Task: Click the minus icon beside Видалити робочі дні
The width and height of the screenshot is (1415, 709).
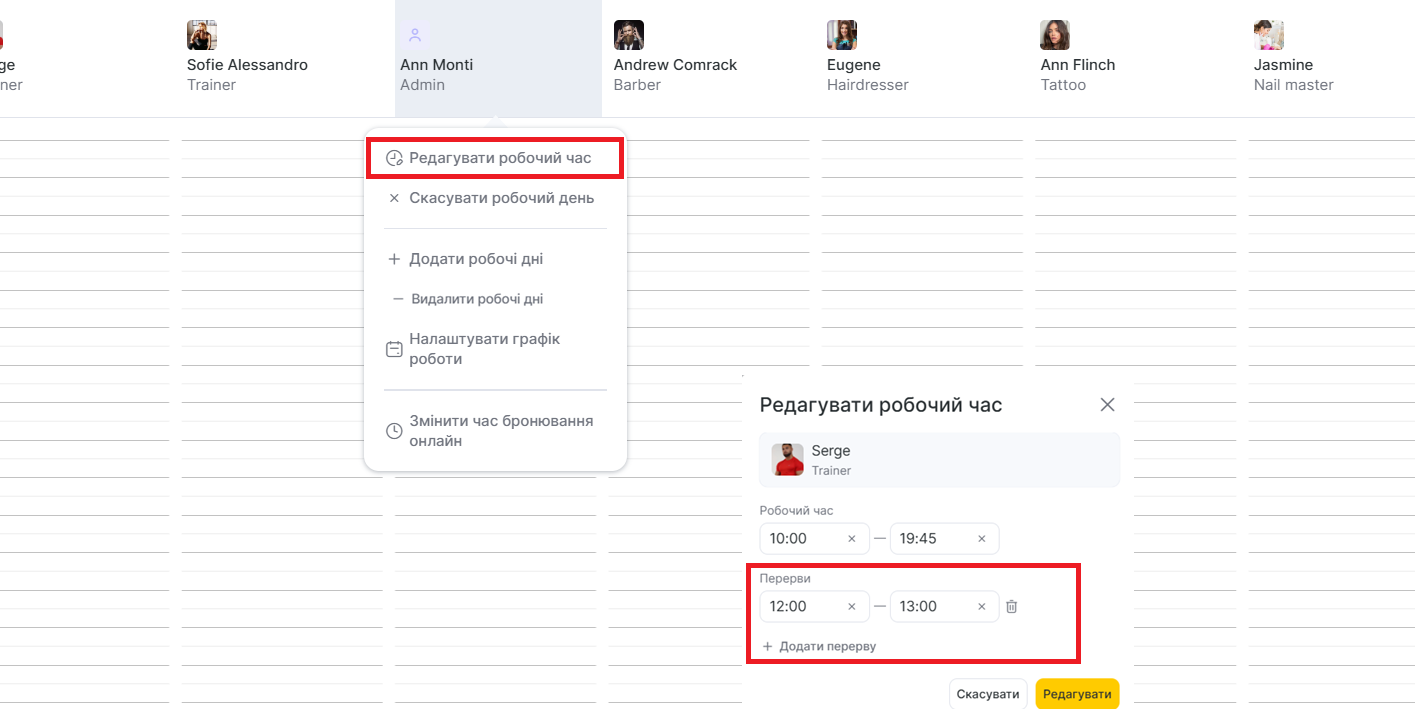Action: pyautogui.click(x=398, y=299)
